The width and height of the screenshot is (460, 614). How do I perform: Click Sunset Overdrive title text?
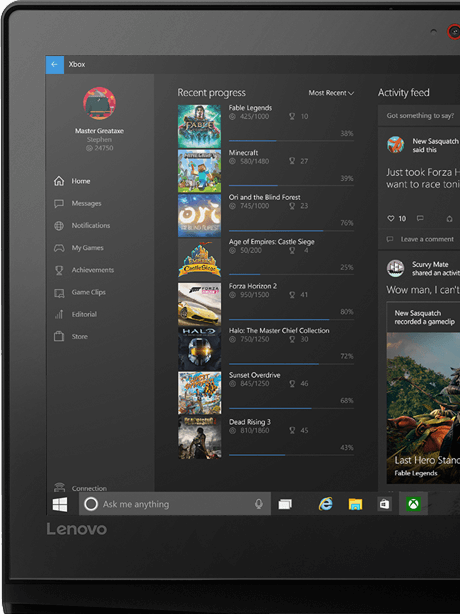pyautogui.click(x=254, y=375)
